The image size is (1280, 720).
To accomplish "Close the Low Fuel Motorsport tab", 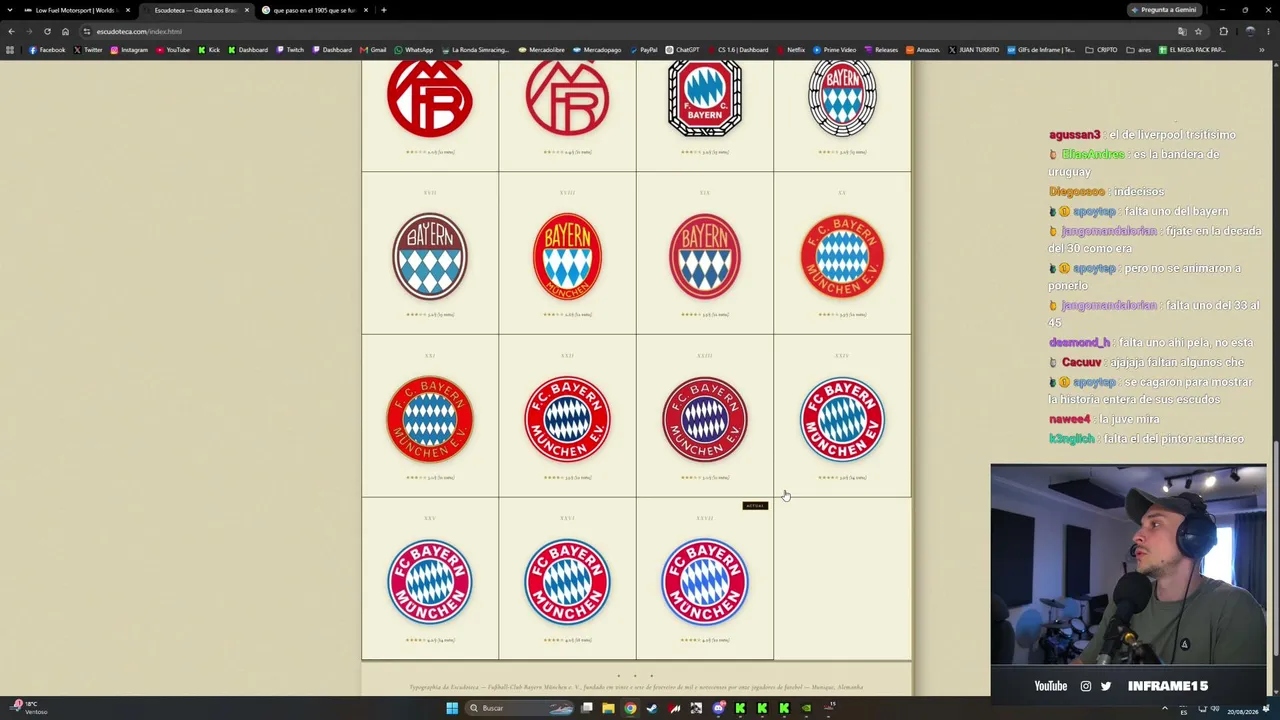I will click(128, 10).
